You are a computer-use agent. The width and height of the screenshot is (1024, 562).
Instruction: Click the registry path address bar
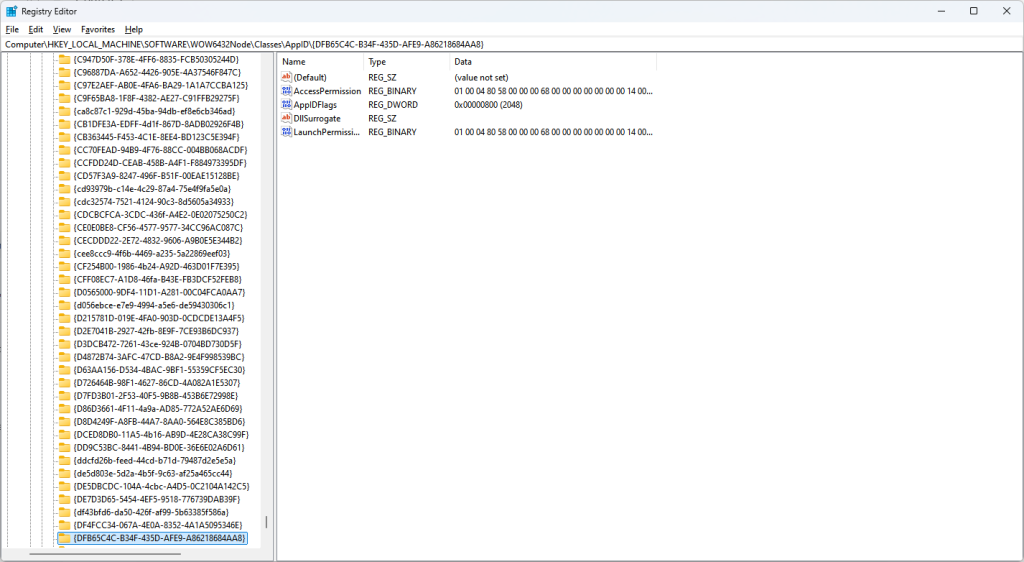[x=500, y=45]
